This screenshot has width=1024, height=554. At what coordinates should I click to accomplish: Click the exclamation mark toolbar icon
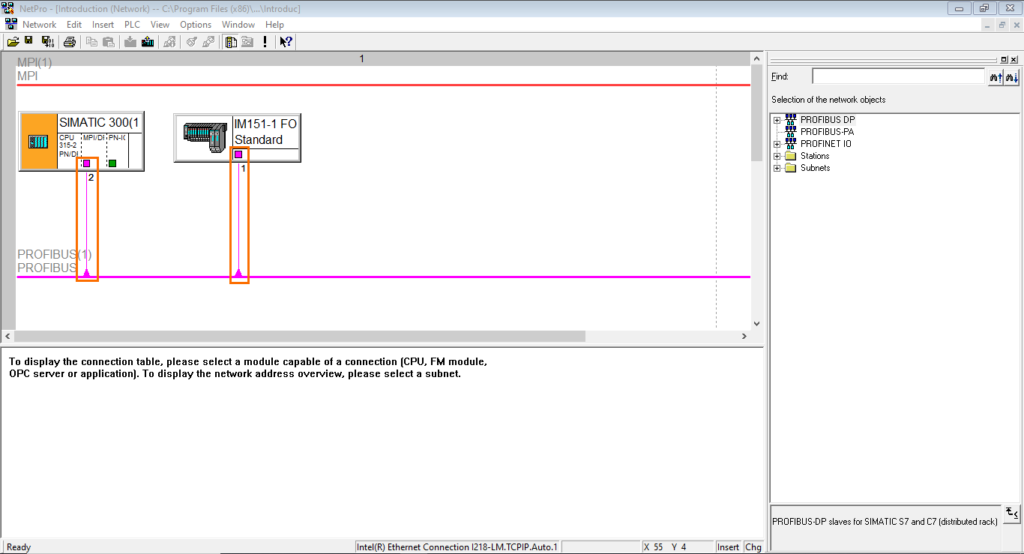(x=264, y=42)
